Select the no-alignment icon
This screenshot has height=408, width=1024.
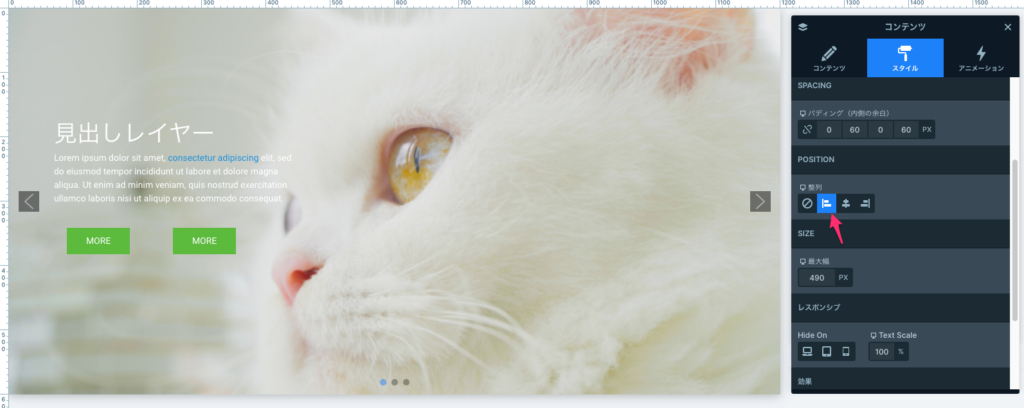pos(807,203)
